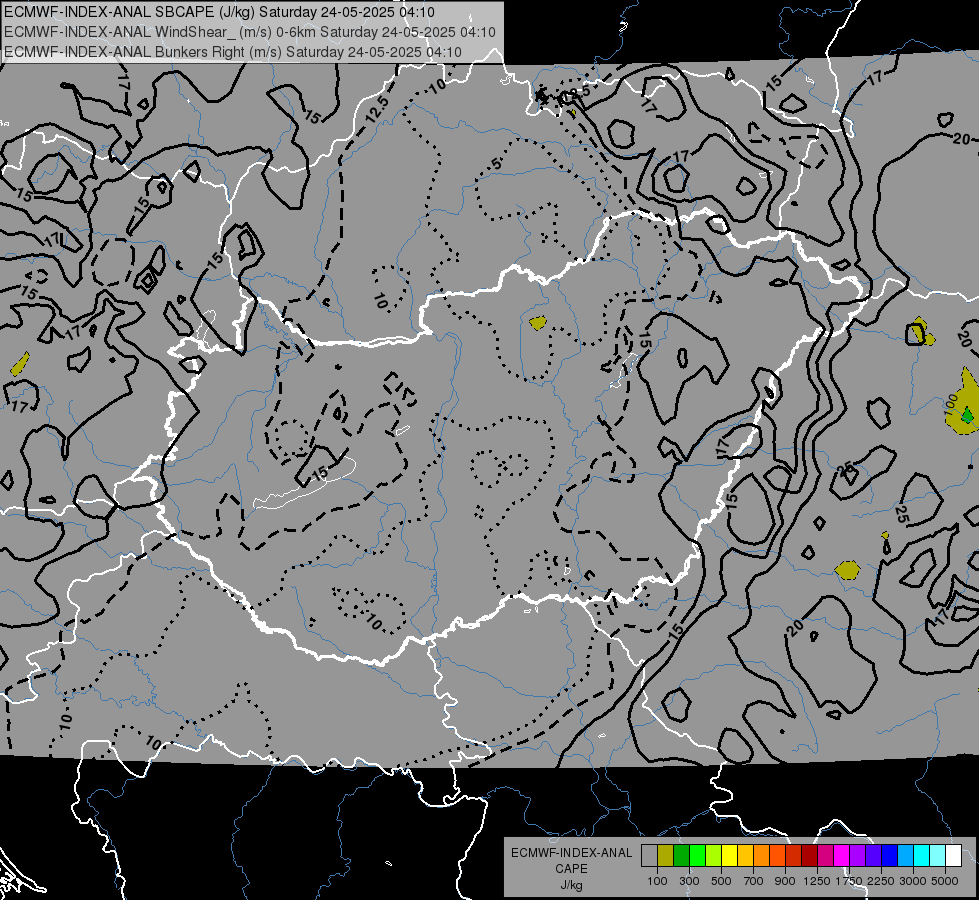This screenshot has width=979, height=900.
Task: Select the dark maroon swatch before 1250
Action: click(x=809, y=855)
